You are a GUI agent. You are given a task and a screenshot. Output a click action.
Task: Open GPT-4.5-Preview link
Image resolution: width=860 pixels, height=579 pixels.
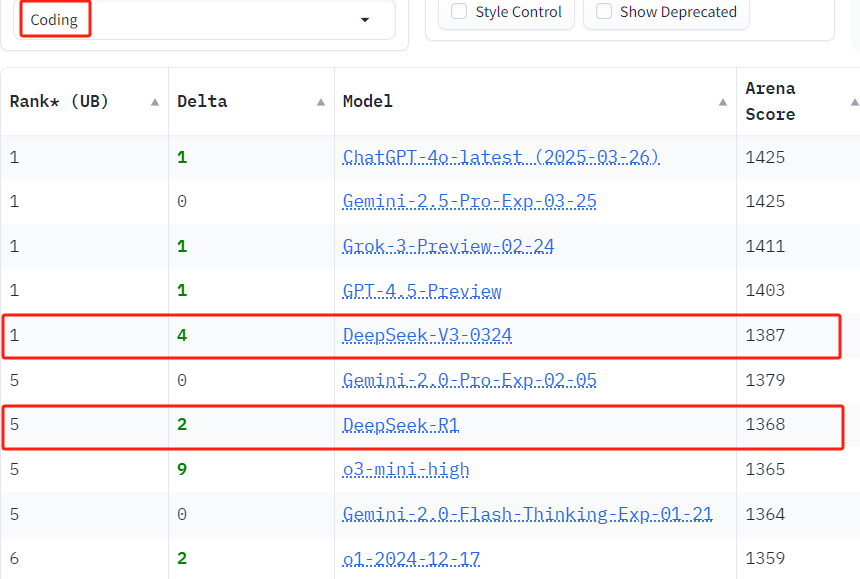[x=422, y=291]
